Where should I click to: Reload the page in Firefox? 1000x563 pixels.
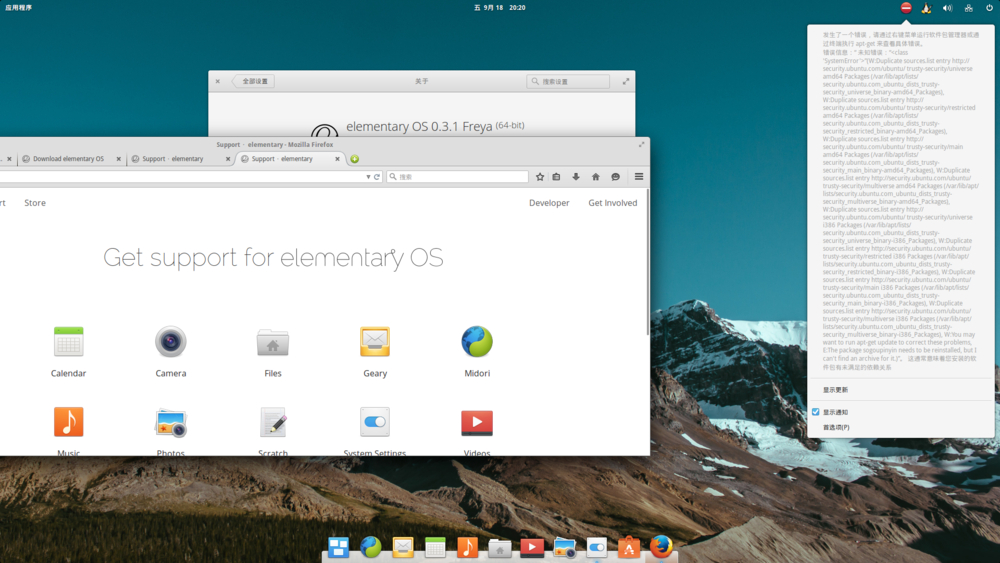click(377, 177)
